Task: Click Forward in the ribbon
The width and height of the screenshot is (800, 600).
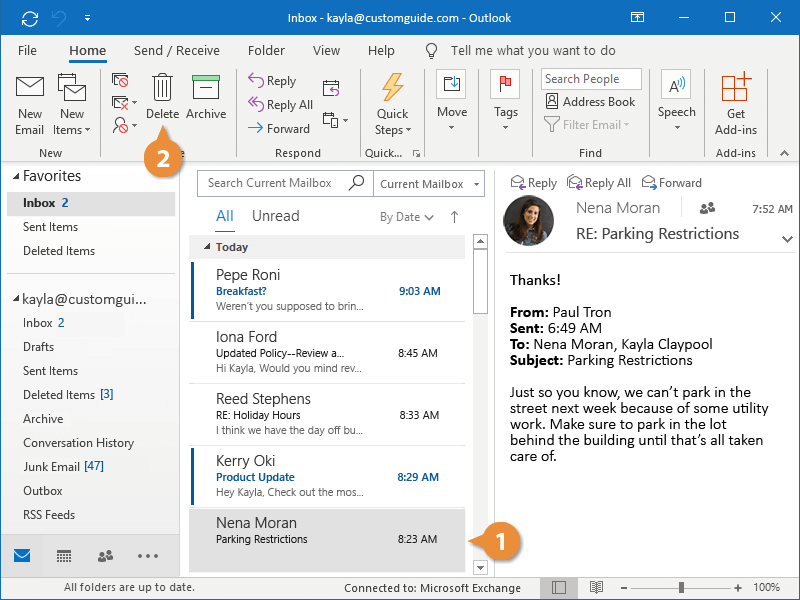Action: tap(279, 129)
